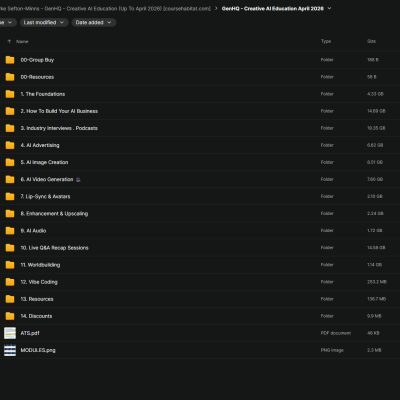Sort by the Name column header
Screen dimensions: 400x400
[x=22, y=41]
